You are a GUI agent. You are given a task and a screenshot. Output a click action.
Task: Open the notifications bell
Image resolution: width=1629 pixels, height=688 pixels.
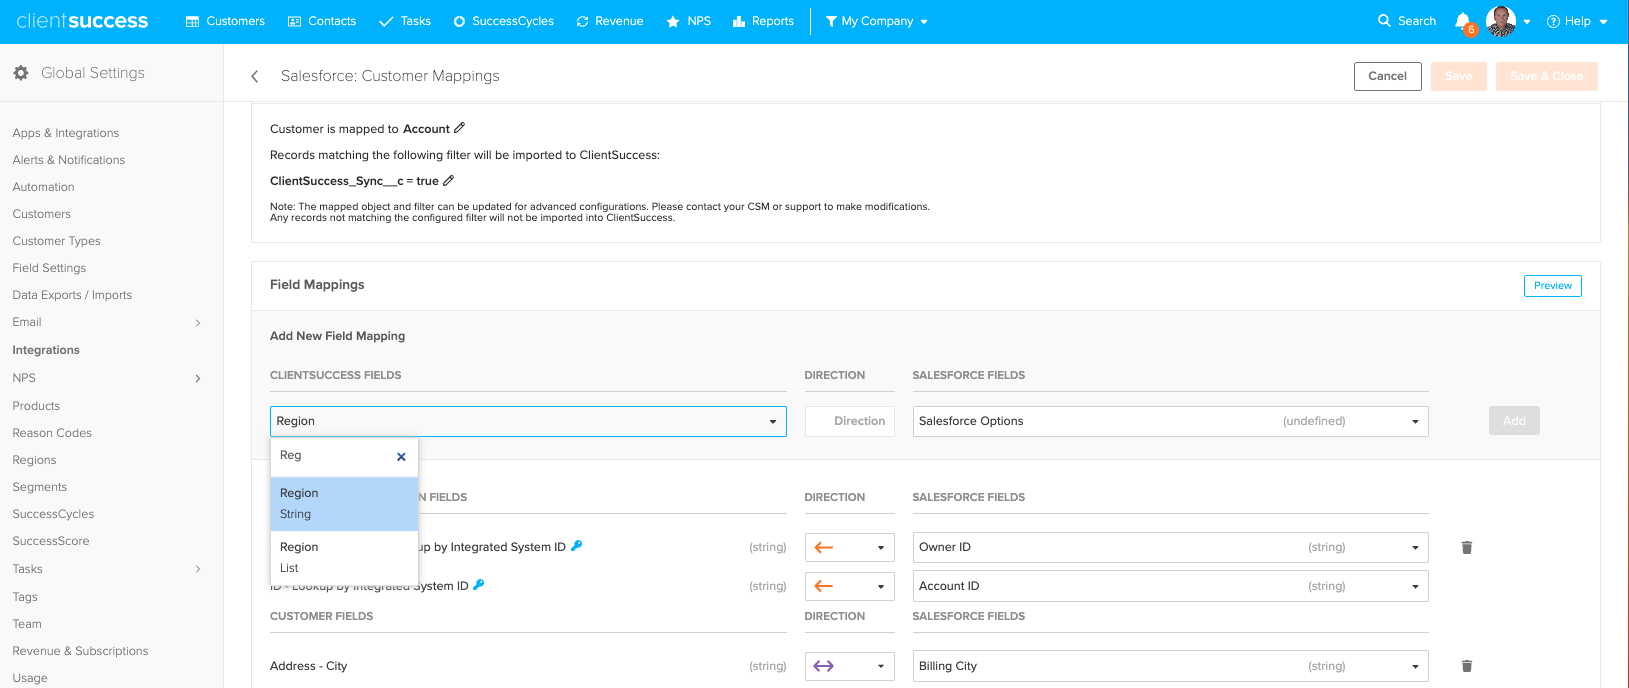tap(1463, 21)
